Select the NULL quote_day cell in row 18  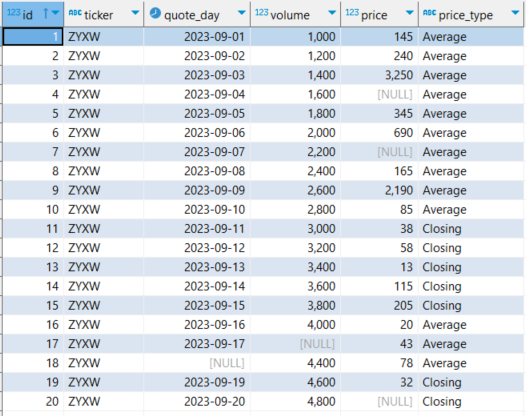(x=197, y=363)
